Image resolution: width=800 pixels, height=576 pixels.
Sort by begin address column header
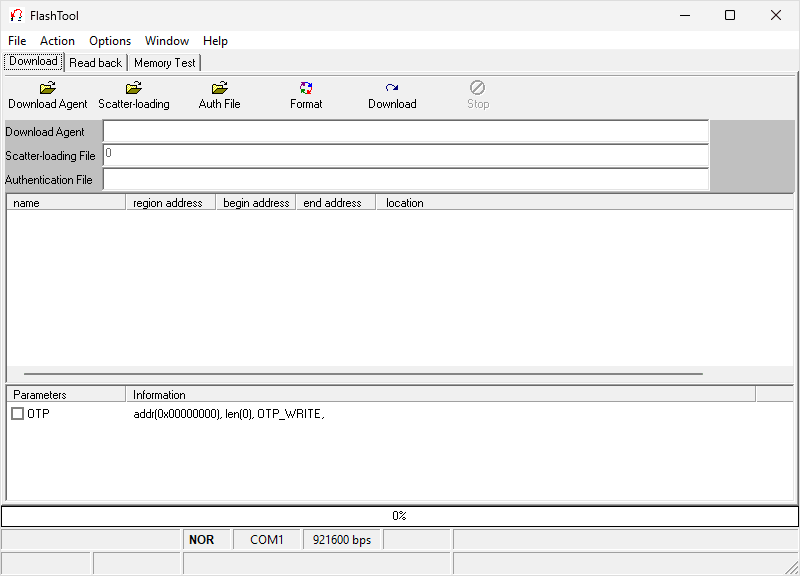click(x=256, y=203)
